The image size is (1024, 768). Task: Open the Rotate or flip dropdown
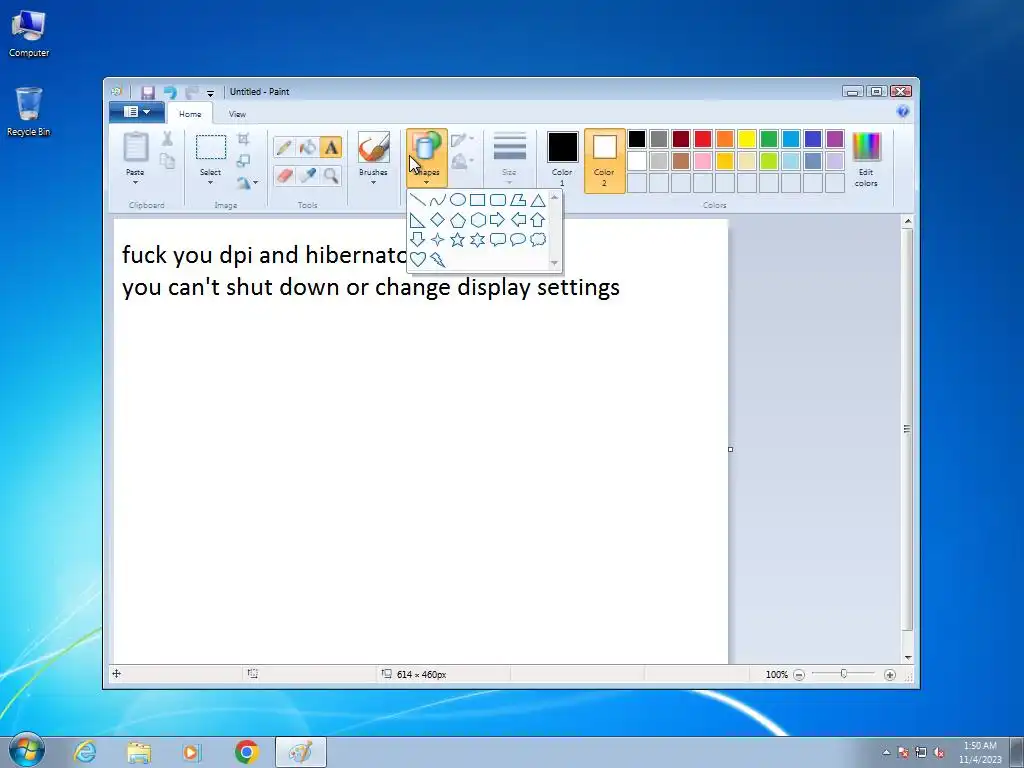247,183
